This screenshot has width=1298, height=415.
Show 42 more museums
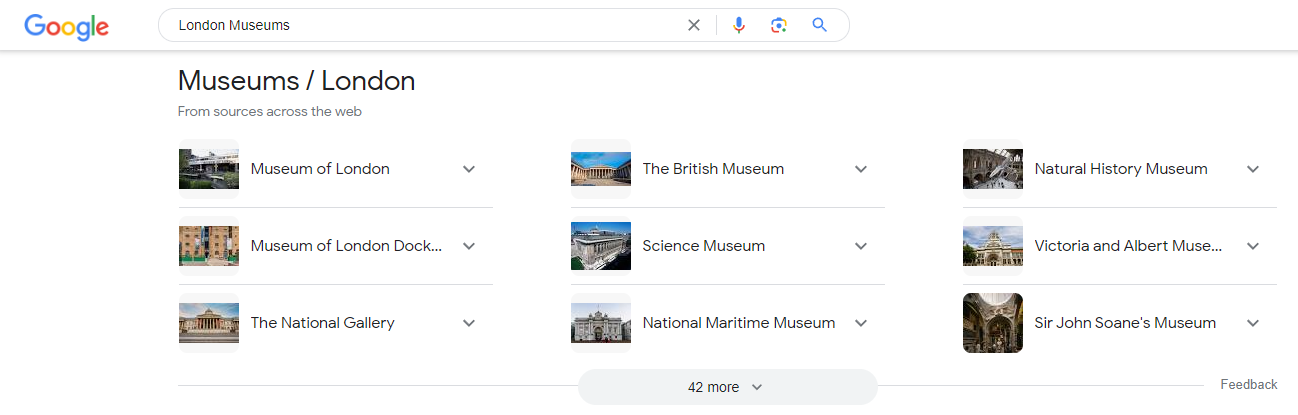727,387
